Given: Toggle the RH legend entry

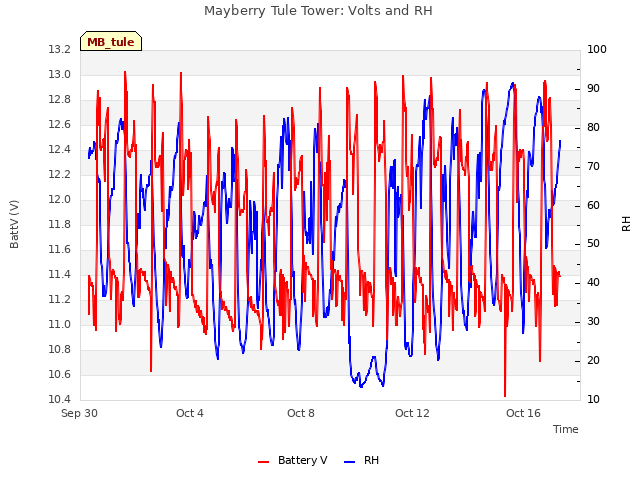Looking at the screenshot, I should coord(362,460).
